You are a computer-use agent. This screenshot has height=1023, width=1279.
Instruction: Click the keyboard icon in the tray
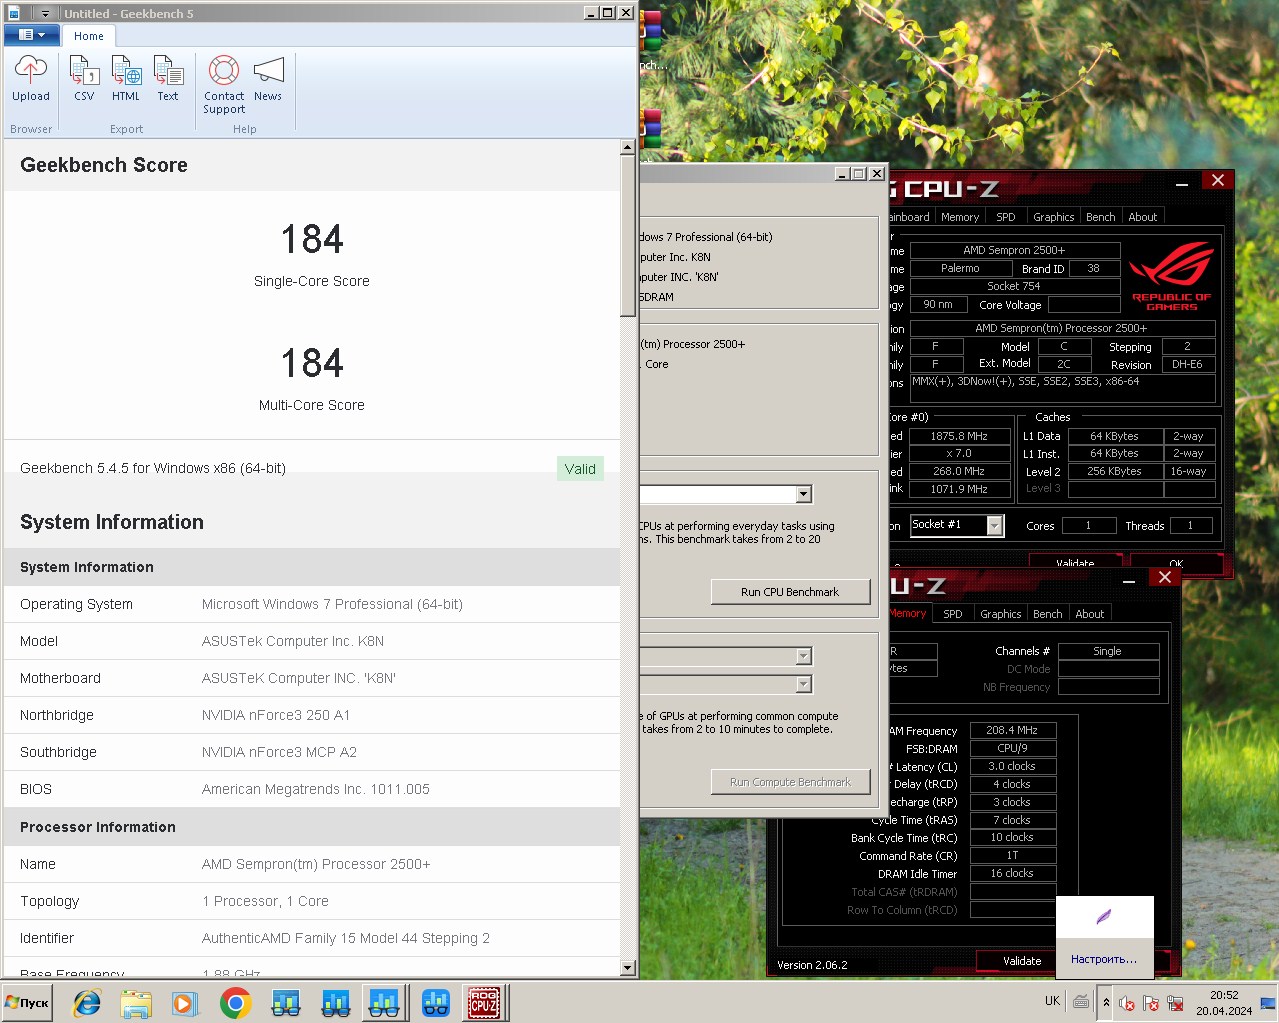(1081, 1001)
